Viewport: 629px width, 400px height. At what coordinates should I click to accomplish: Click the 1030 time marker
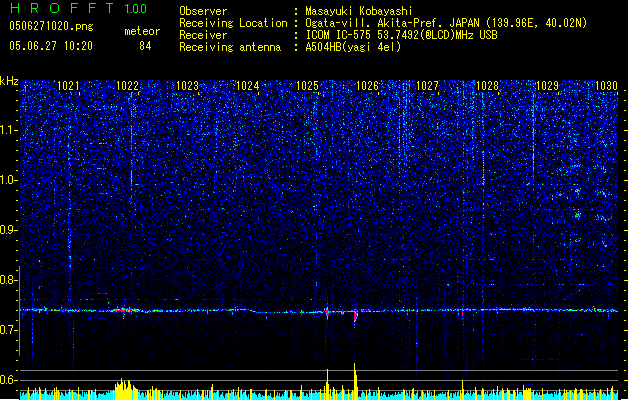point(607,86)
